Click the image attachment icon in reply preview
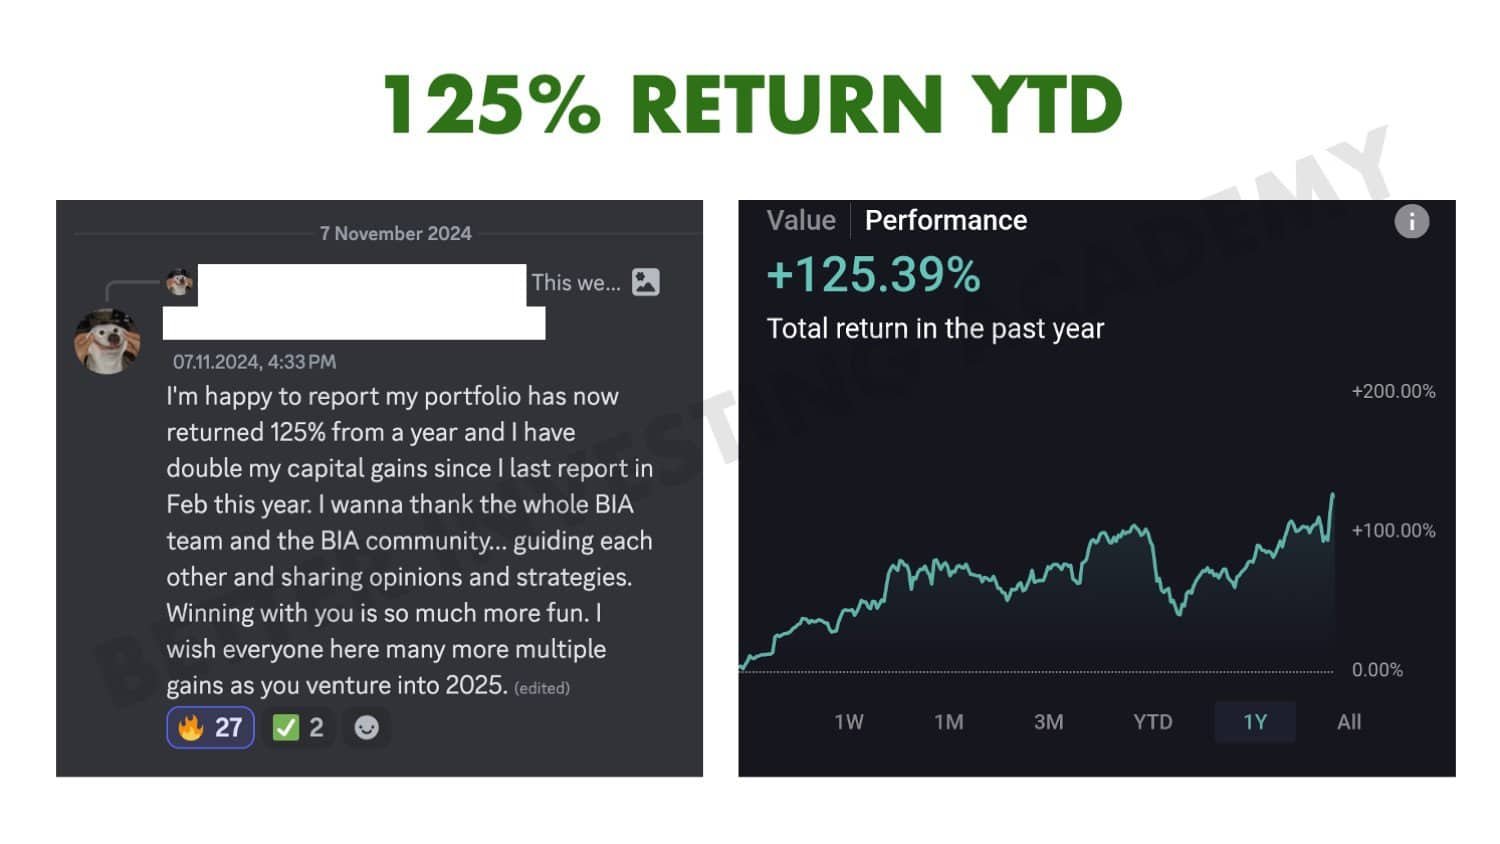 646,282
